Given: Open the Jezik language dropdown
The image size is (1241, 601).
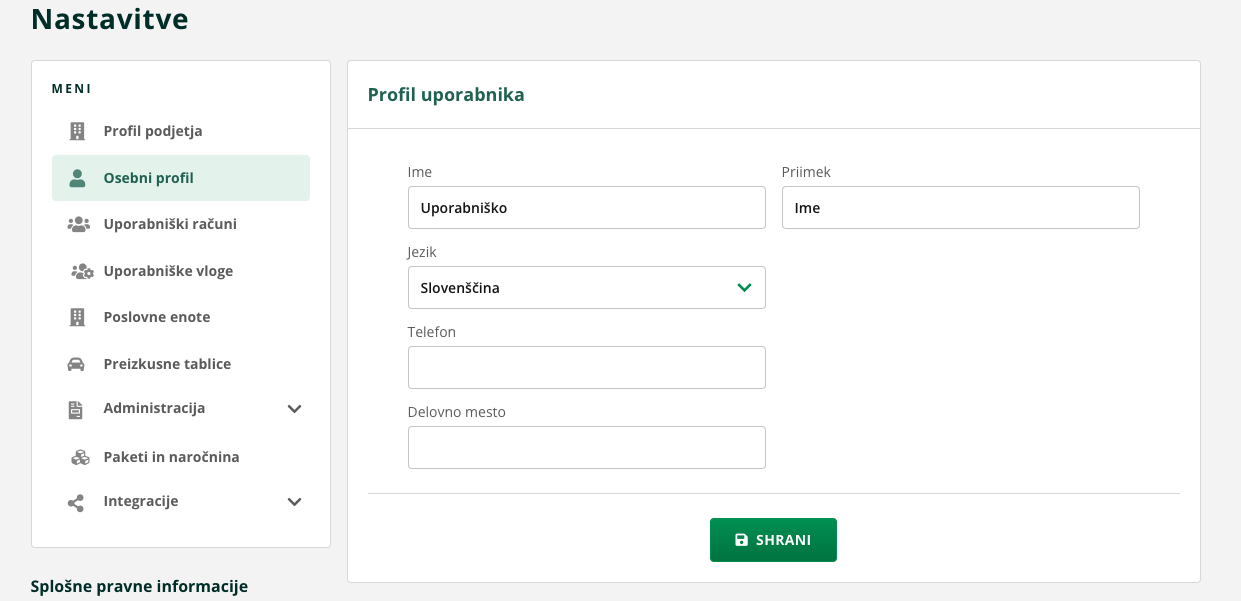Looking at the screenshot, I should (x=586, y=288).
